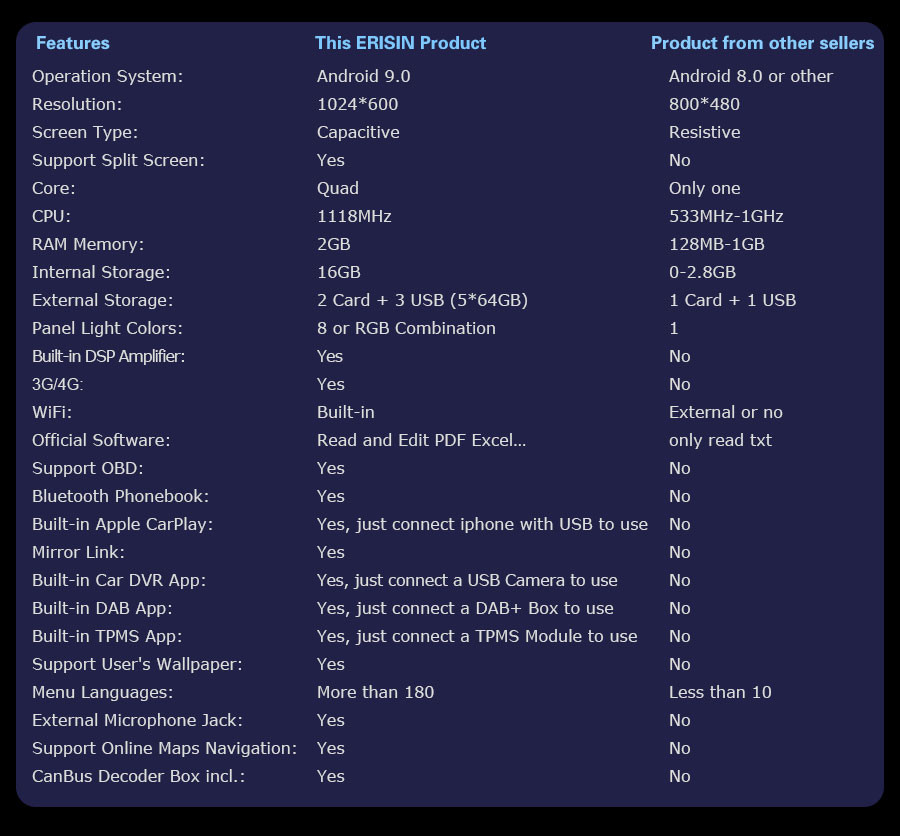Select the Capacitive screen type text

(358, 133)
